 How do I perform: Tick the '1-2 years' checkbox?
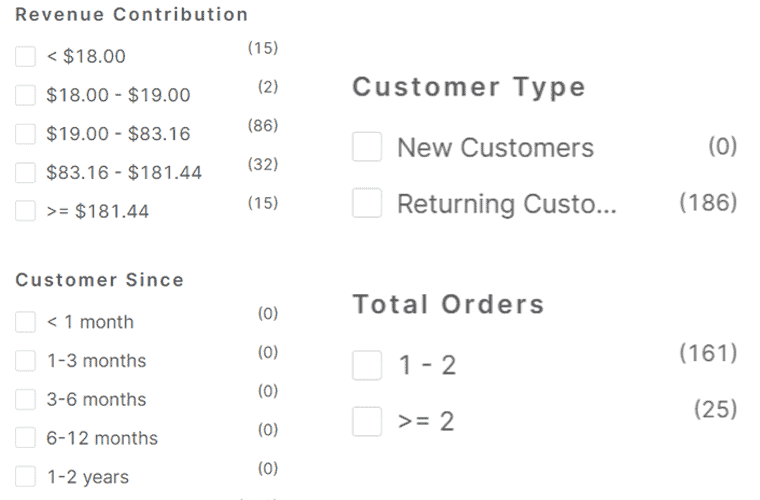26,477
